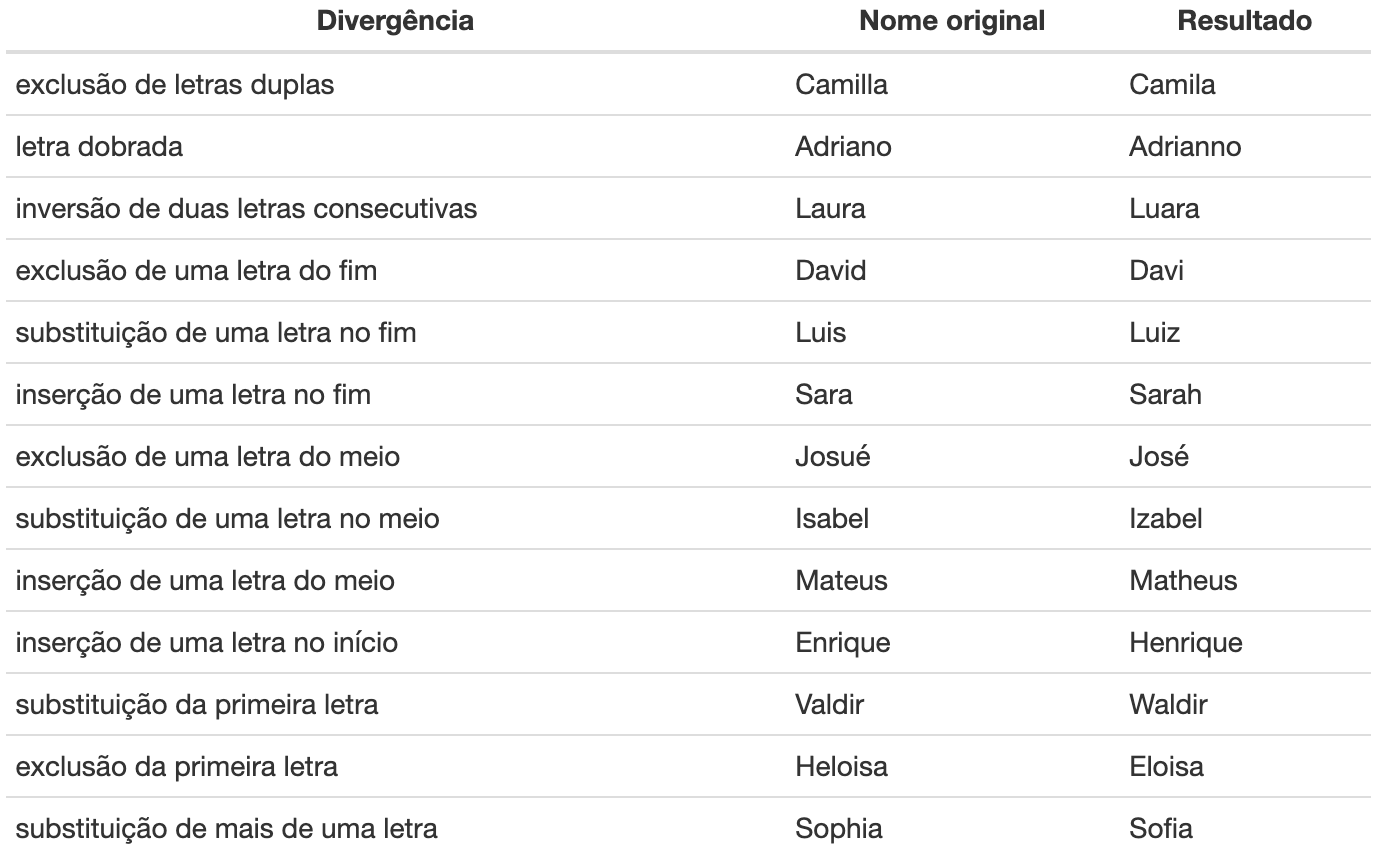Select the name Sarah in Resultado
Image resolution: width=1382 pixels, height=854 pixels.
pyautogui.click(x=1165, y=395)
